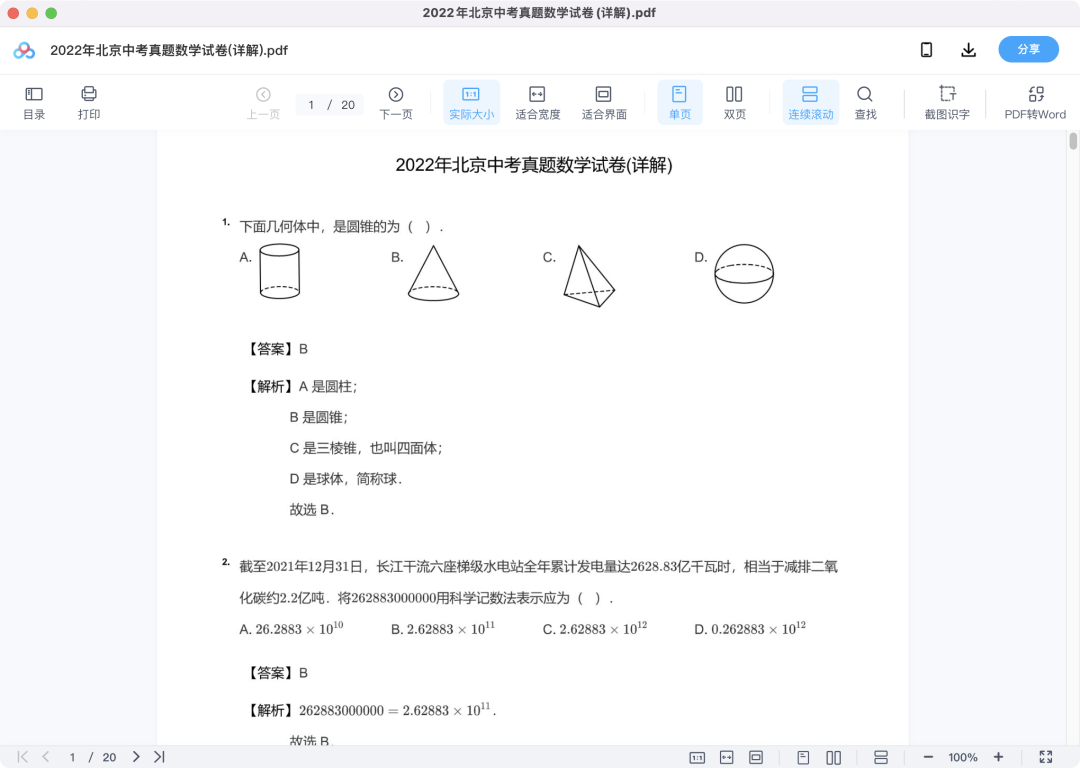
Task: Convert with PDF转Word tool
Action: [1035, 103]
